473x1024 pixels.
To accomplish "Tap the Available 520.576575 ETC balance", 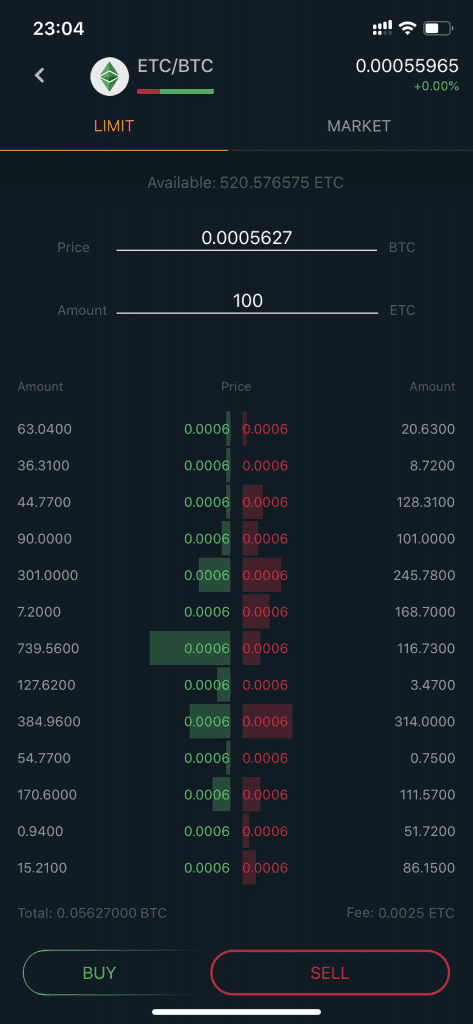I will click(246, 183).
